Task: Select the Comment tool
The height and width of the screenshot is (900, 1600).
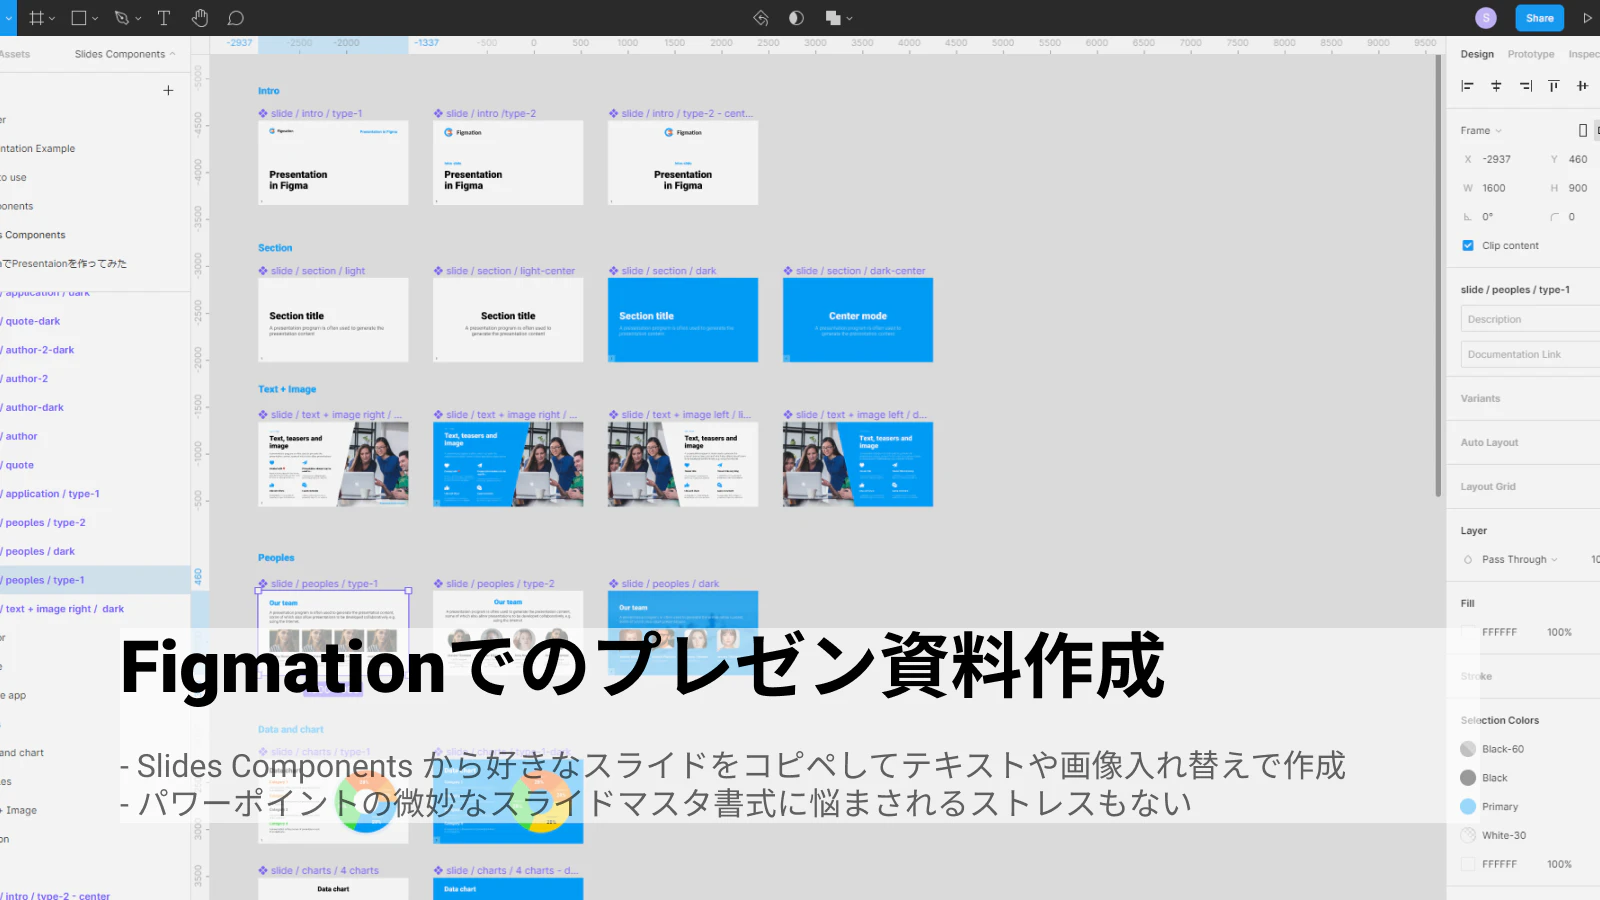Action: point(236,18)
